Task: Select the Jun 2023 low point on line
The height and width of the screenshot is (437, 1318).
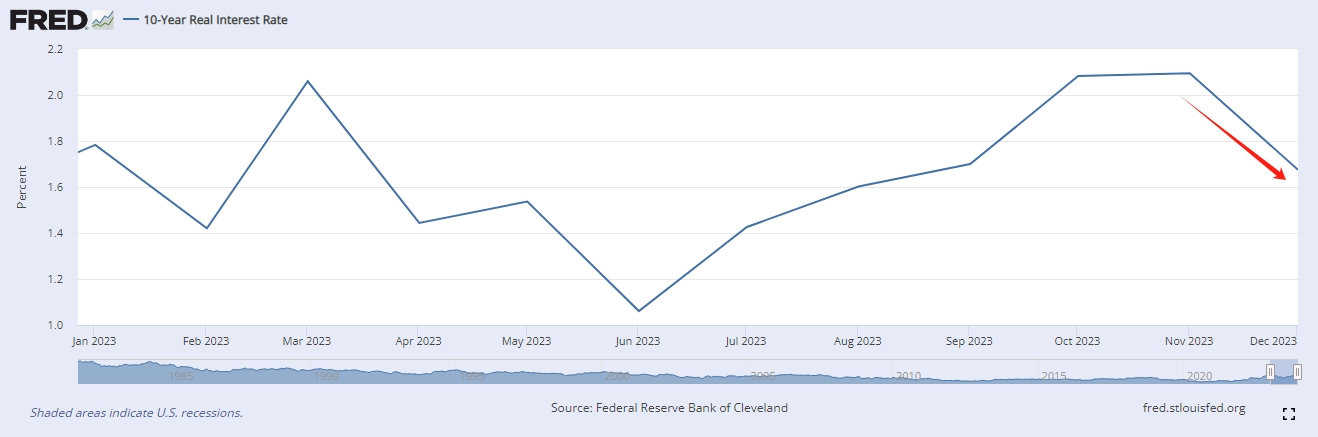Action: (x=638, y=311)
